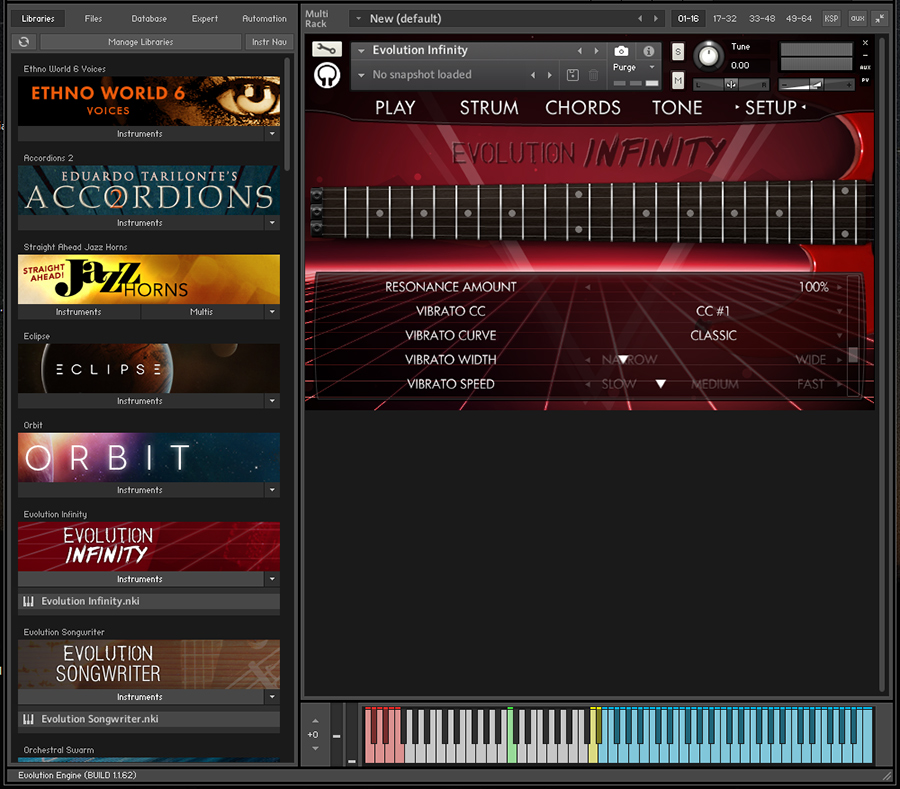The height and width of the screenshot is (789, 900).
Task: Expand Accordions 2 library options arrow
Action: (272, 223)
